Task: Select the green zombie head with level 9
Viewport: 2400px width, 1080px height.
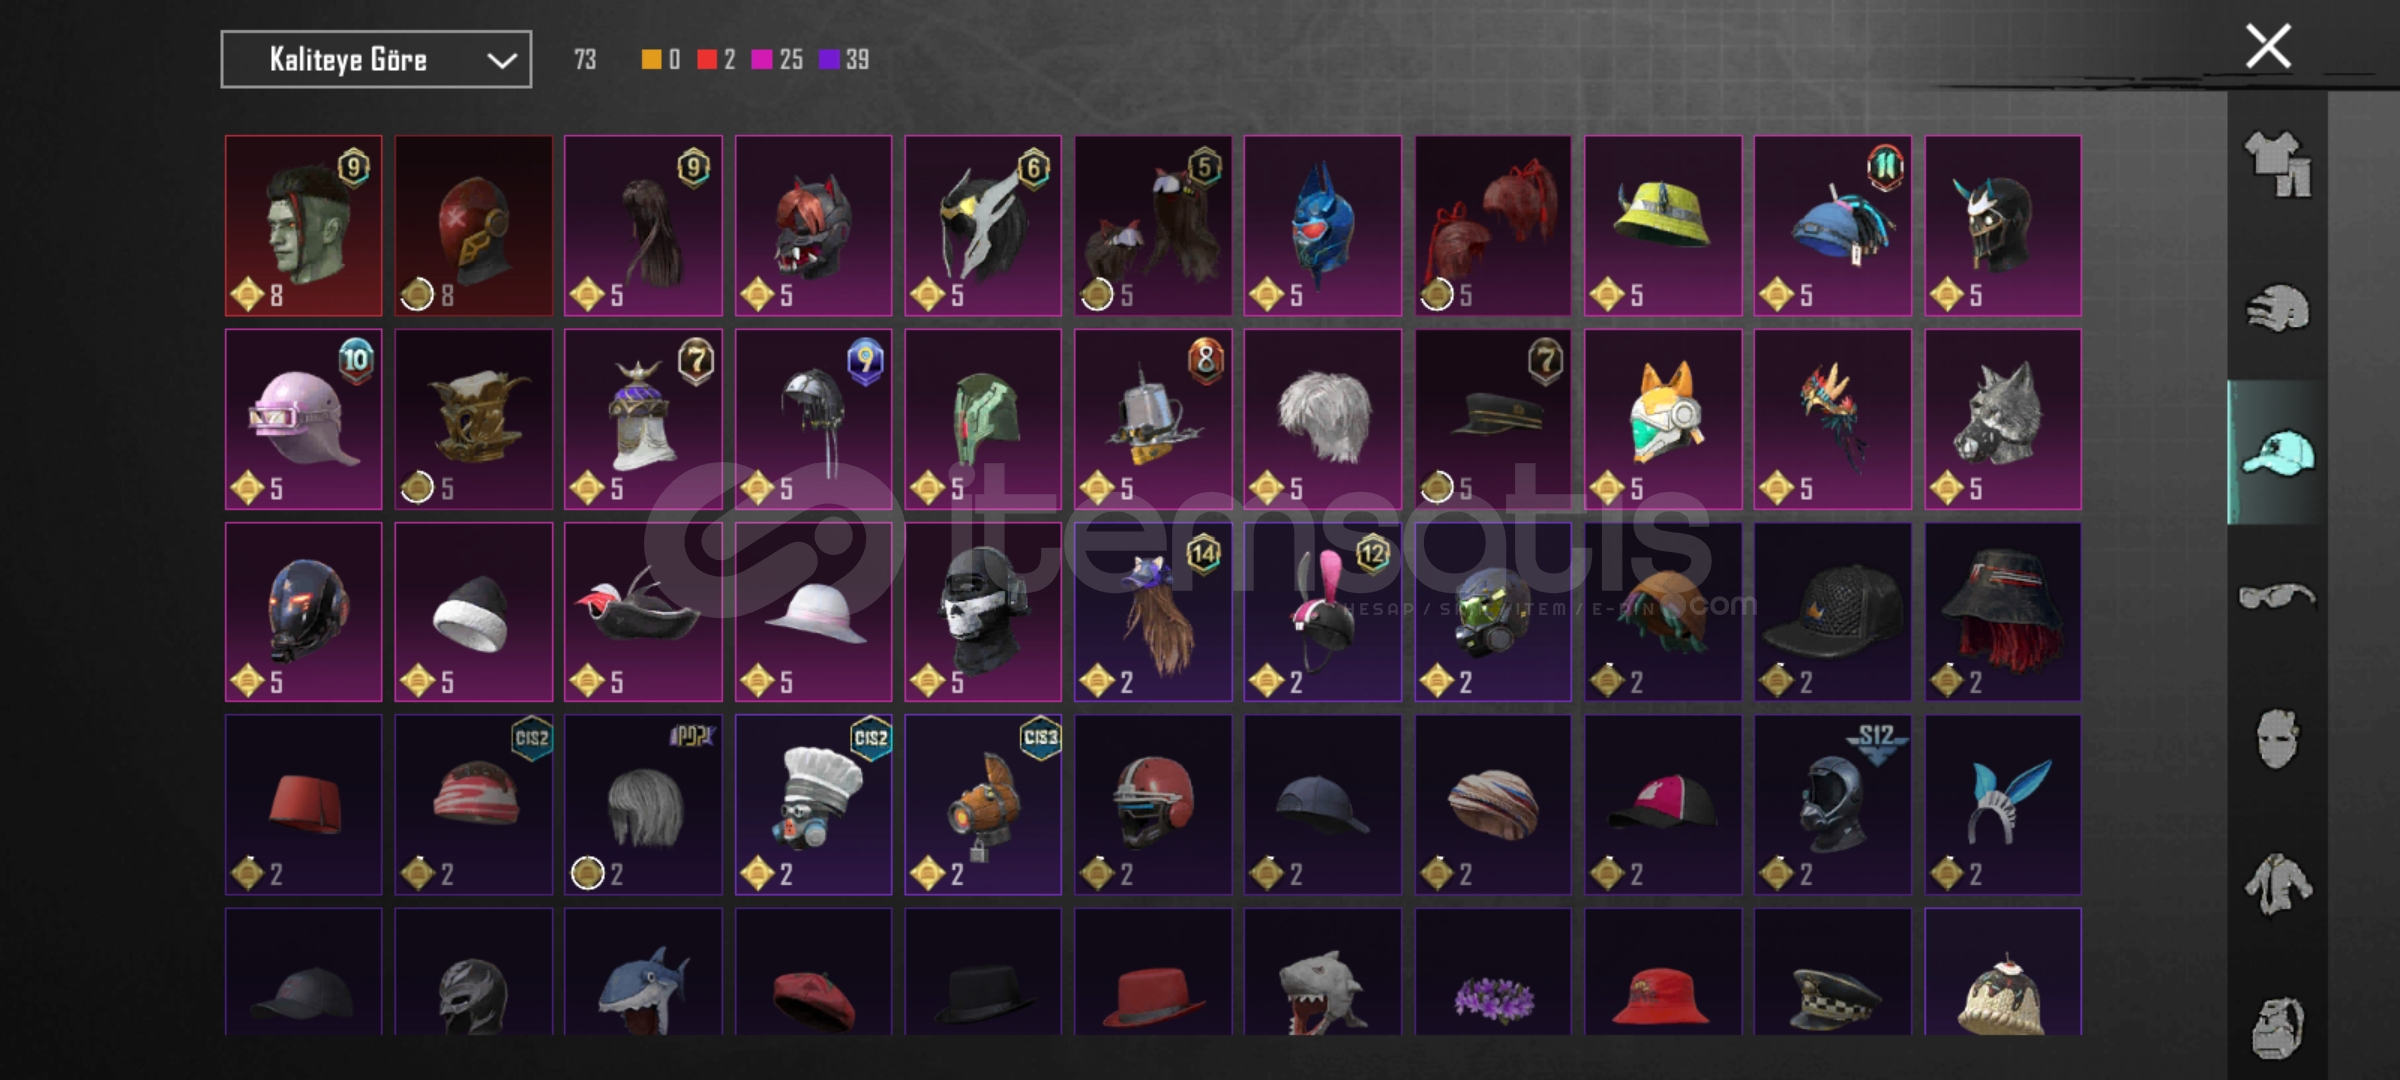Action: 304,226
